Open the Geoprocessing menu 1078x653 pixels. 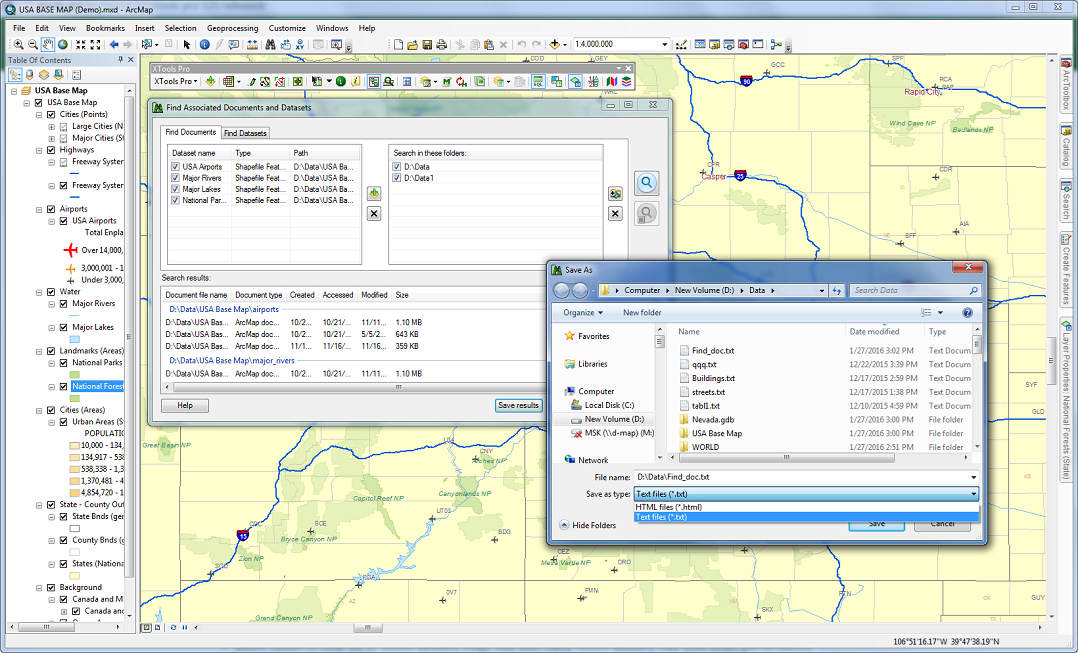(x=232, y=28)
